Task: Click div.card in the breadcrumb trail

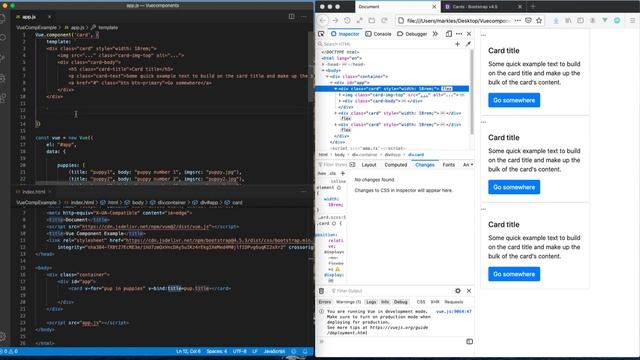Action: (x=416, y=155)
